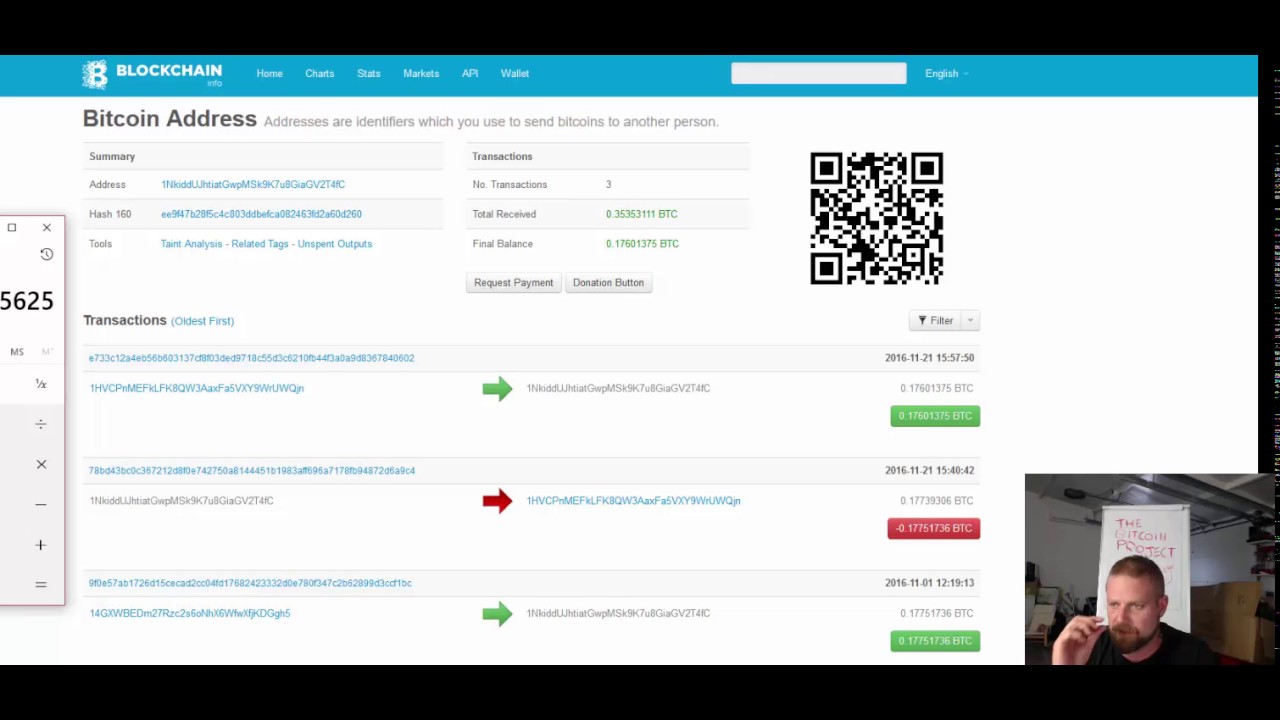Viewport: 1280px width, 720px height.
Task: Open transaction hash 9f0e57ab1726d15
Action: tap(250, 583)
